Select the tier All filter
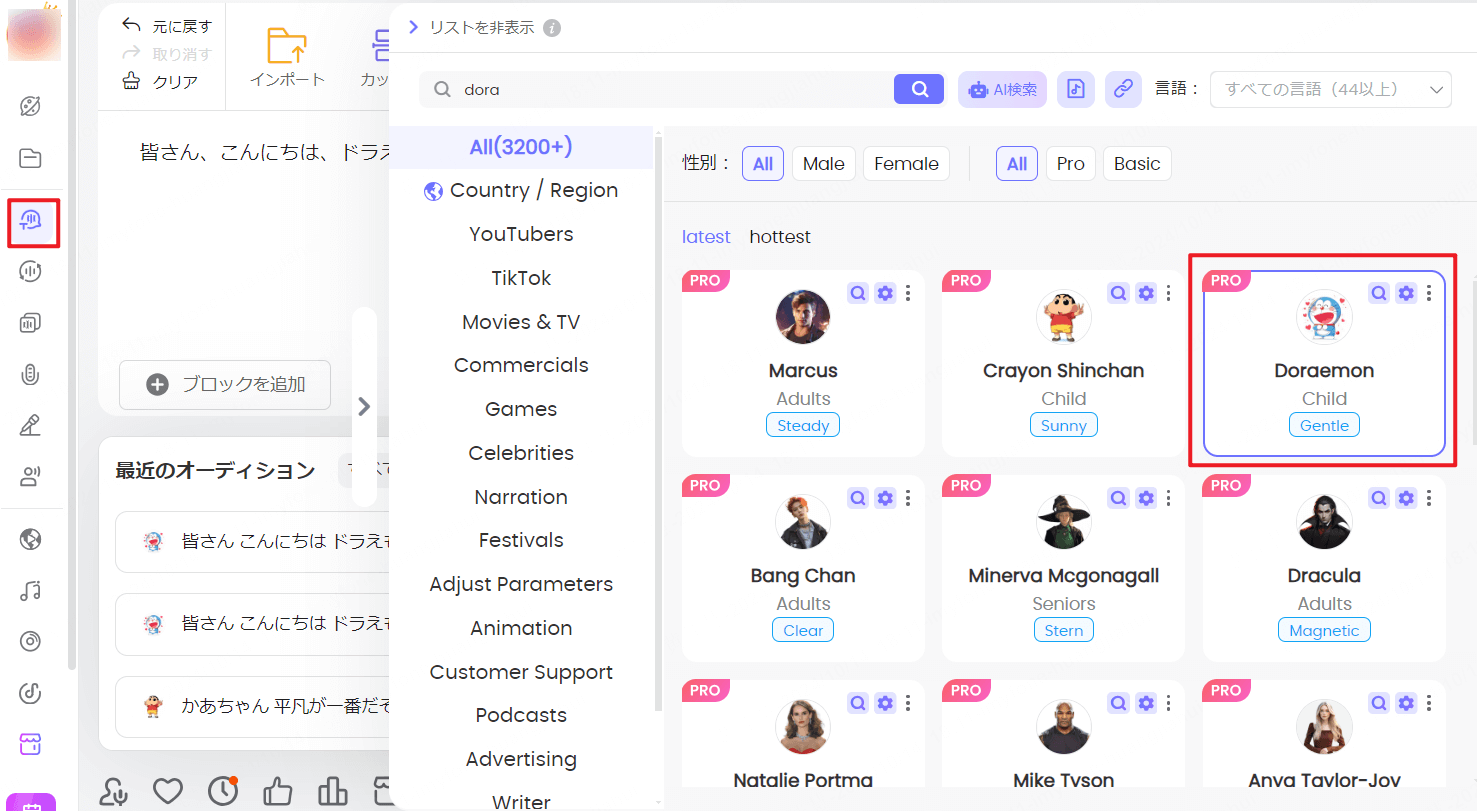The width and height of the screenshot is (1477, 811). [x=1017, y=164]
